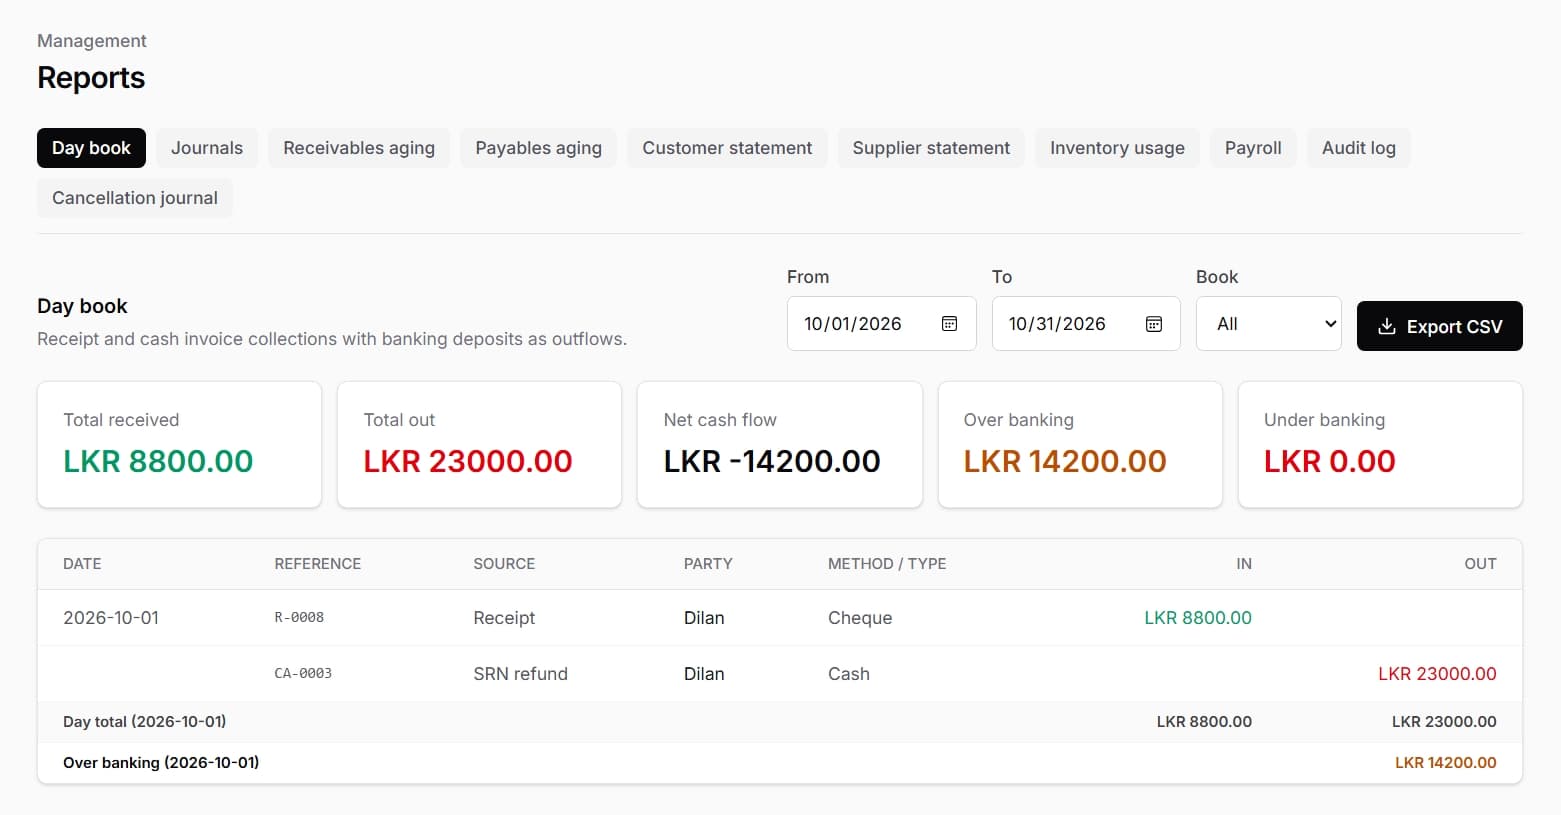This screenshot has width=1561, height=815.
Task: Click the Total out summary card
Action: click(x=479, y=444)
